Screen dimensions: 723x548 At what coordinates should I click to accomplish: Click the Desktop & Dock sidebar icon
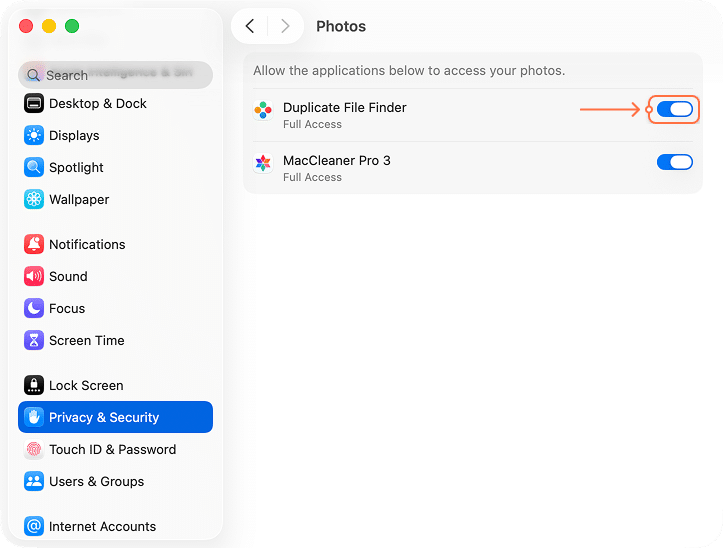[34, 103]
